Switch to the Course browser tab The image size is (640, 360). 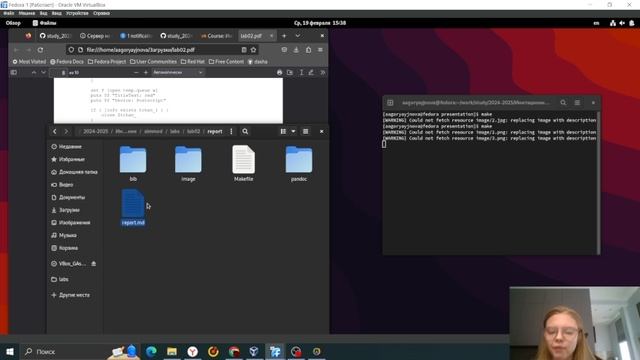[x=217, y=36]
